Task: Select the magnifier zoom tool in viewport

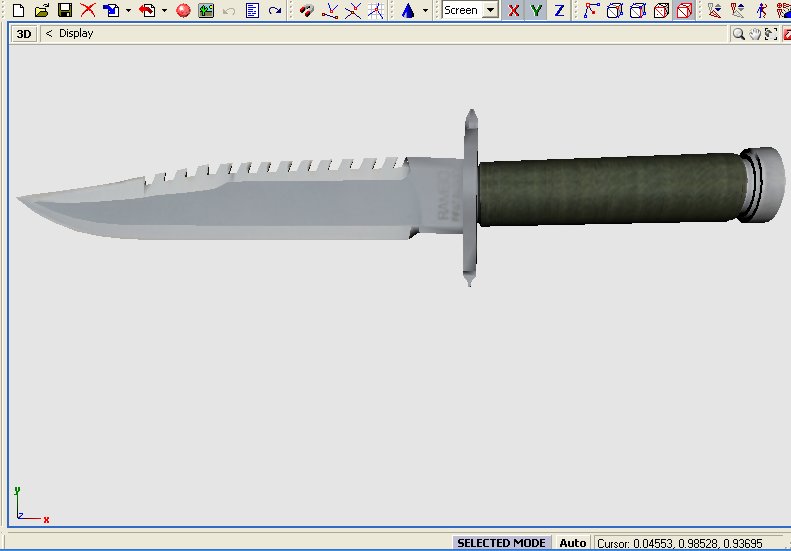Action: tap(739, 34)
